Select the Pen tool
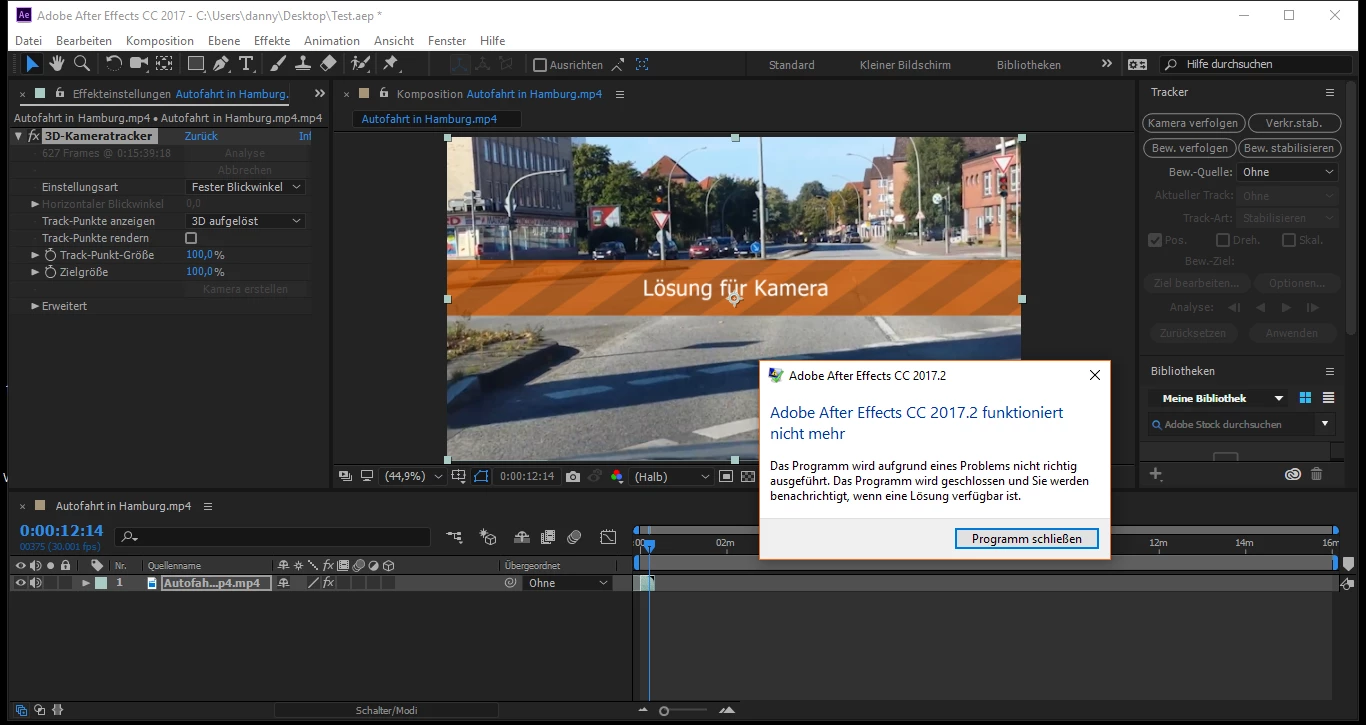The width and height of the screenshot is (1366, 725). click(221, 64)
